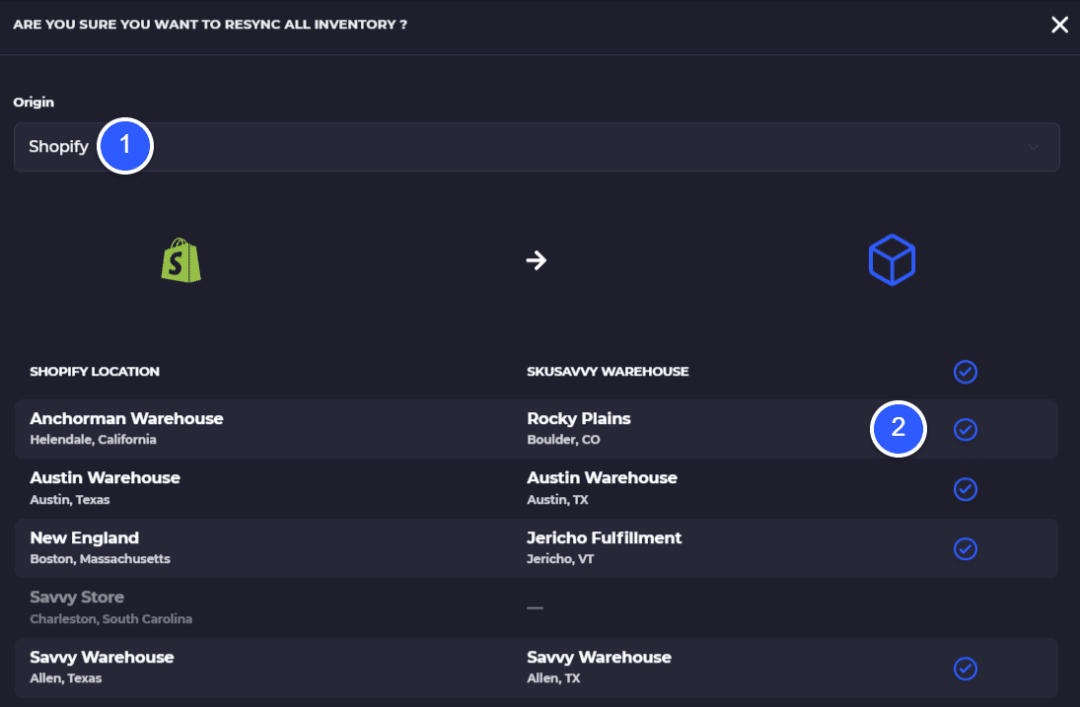Image resolution: width=1080 pixels, height=707 pixels.
Task: Click the SHOPIFY LOCATION column header
Action: (94, 371)
